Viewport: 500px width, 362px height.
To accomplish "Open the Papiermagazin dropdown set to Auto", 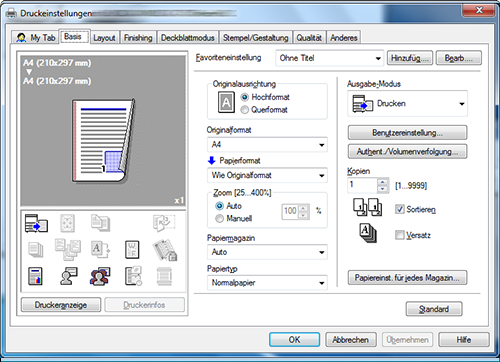I will coord(267,252).
